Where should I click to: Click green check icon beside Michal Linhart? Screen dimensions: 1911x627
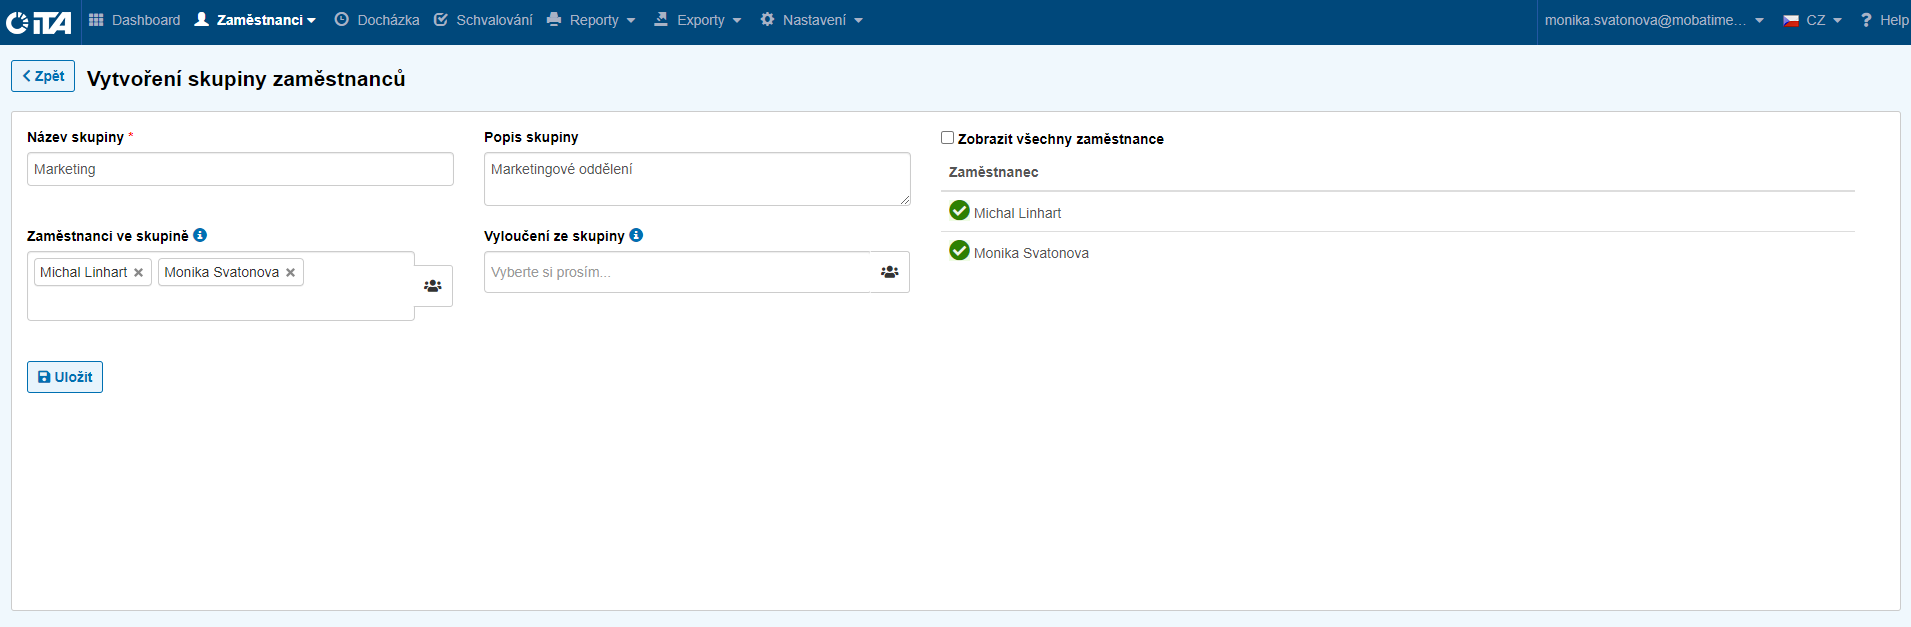[959, 211]
